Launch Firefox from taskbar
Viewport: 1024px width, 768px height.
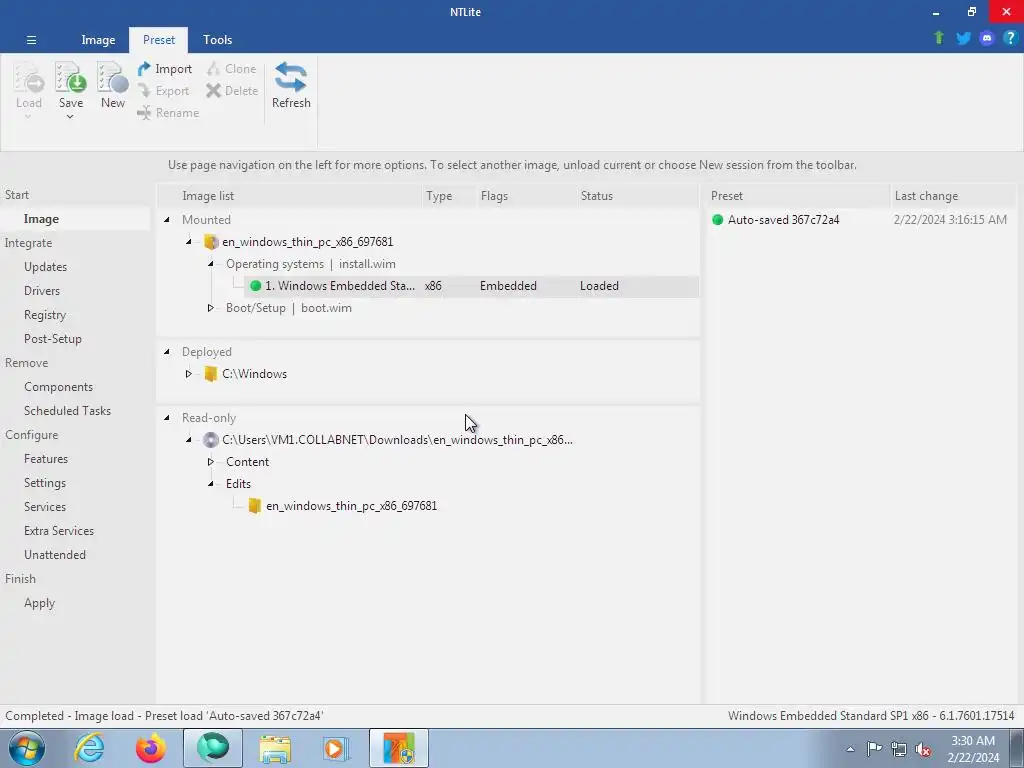coord(151,748)
